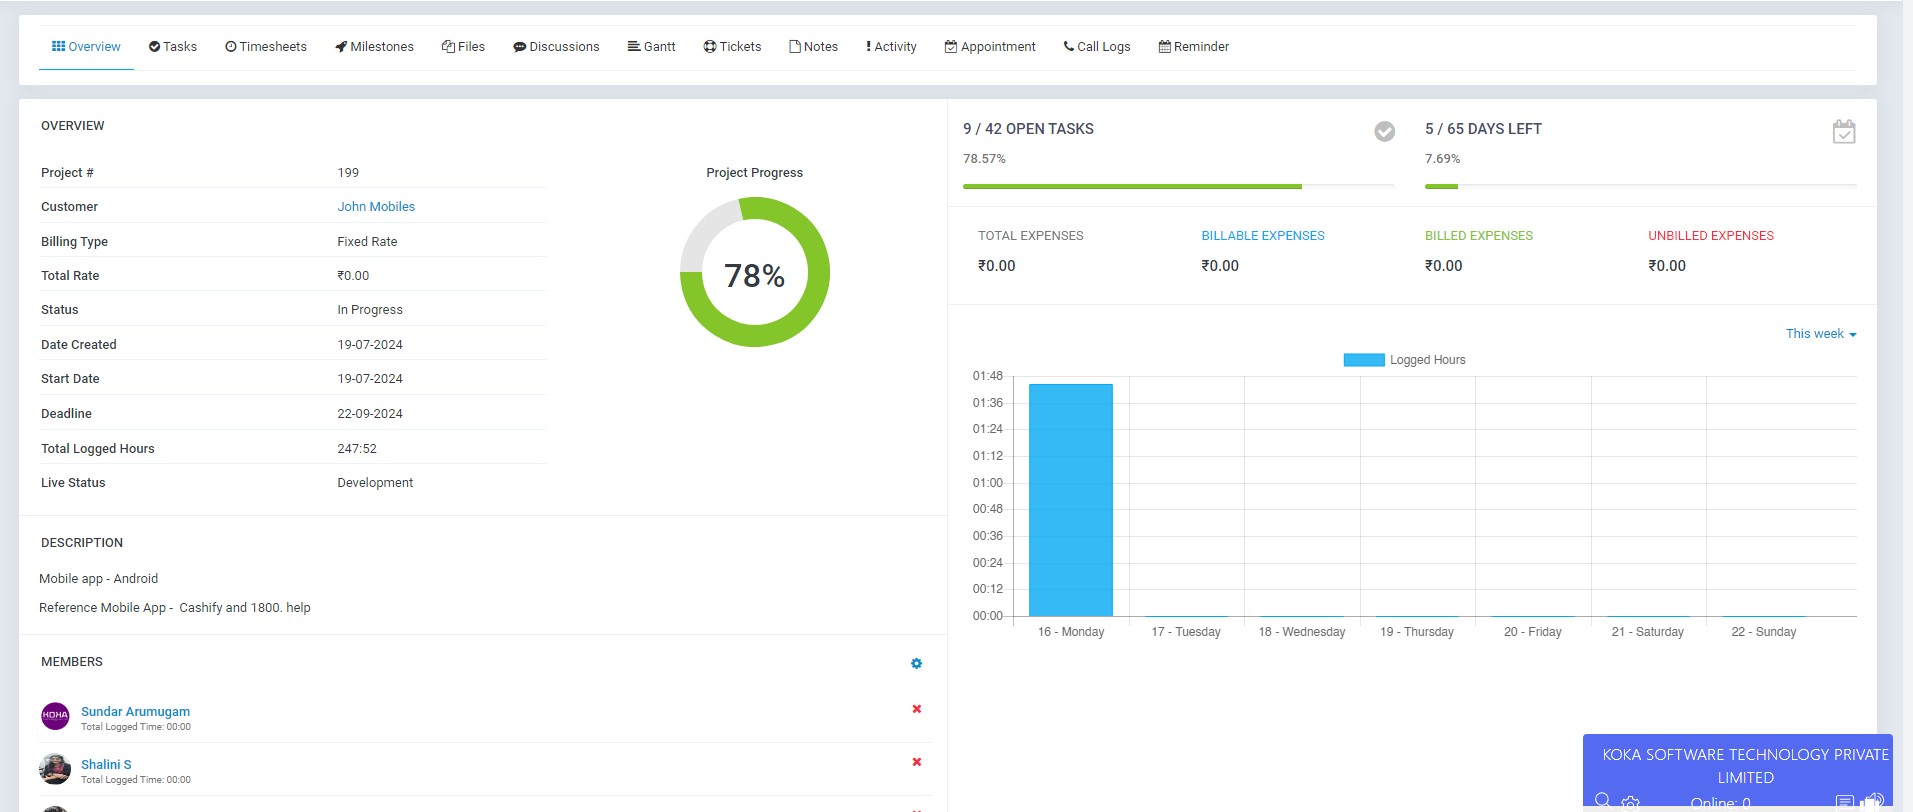1913x812 pixels.
Task: Open chat widget settings gear
Action: pyautogui.click(x=1630, y=802)
